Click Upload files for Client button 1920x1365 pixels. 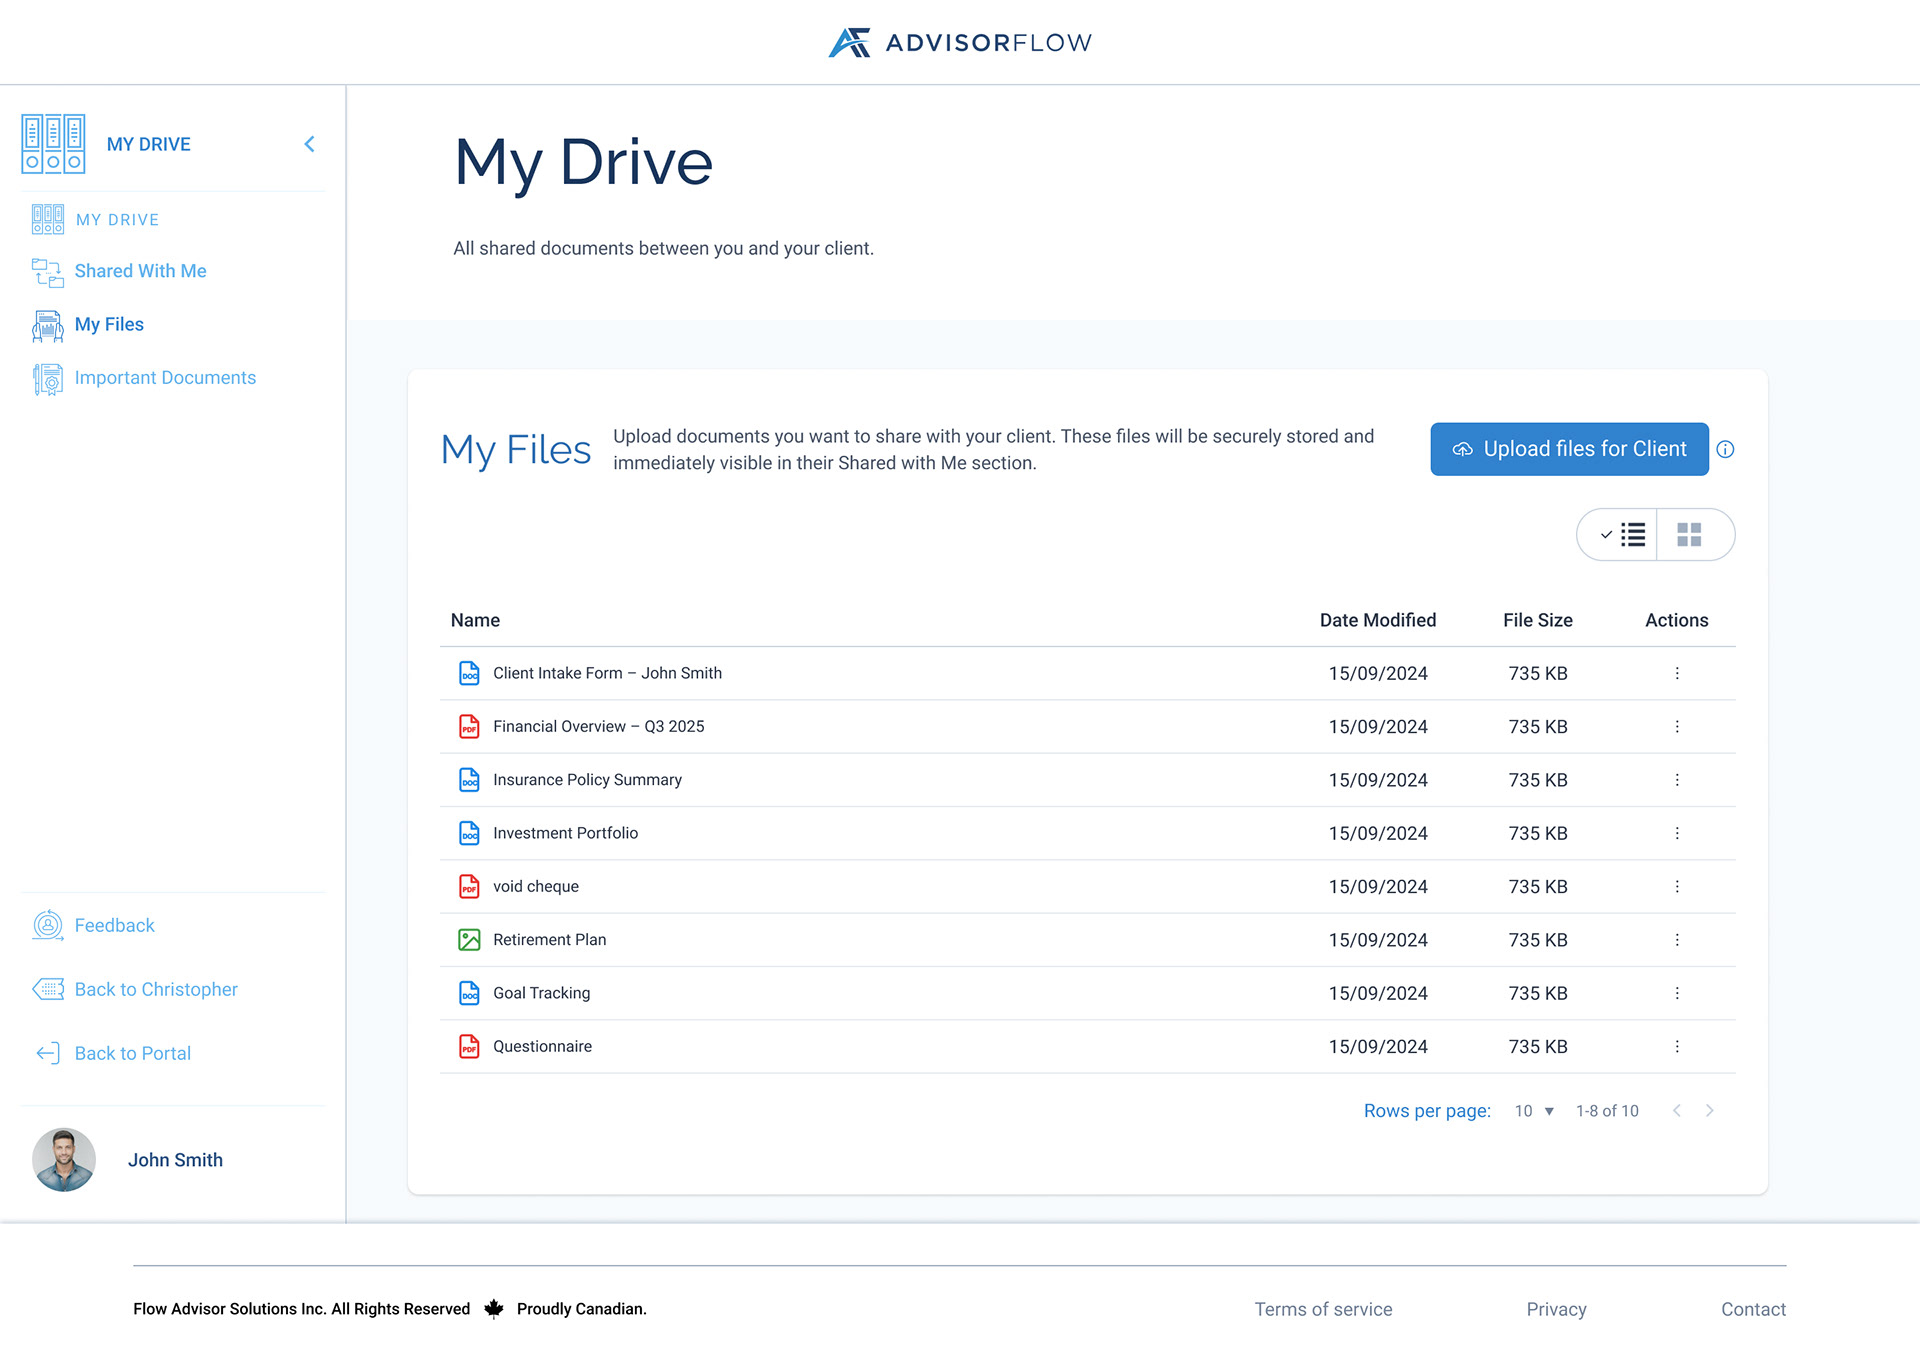click(1569, 449)
